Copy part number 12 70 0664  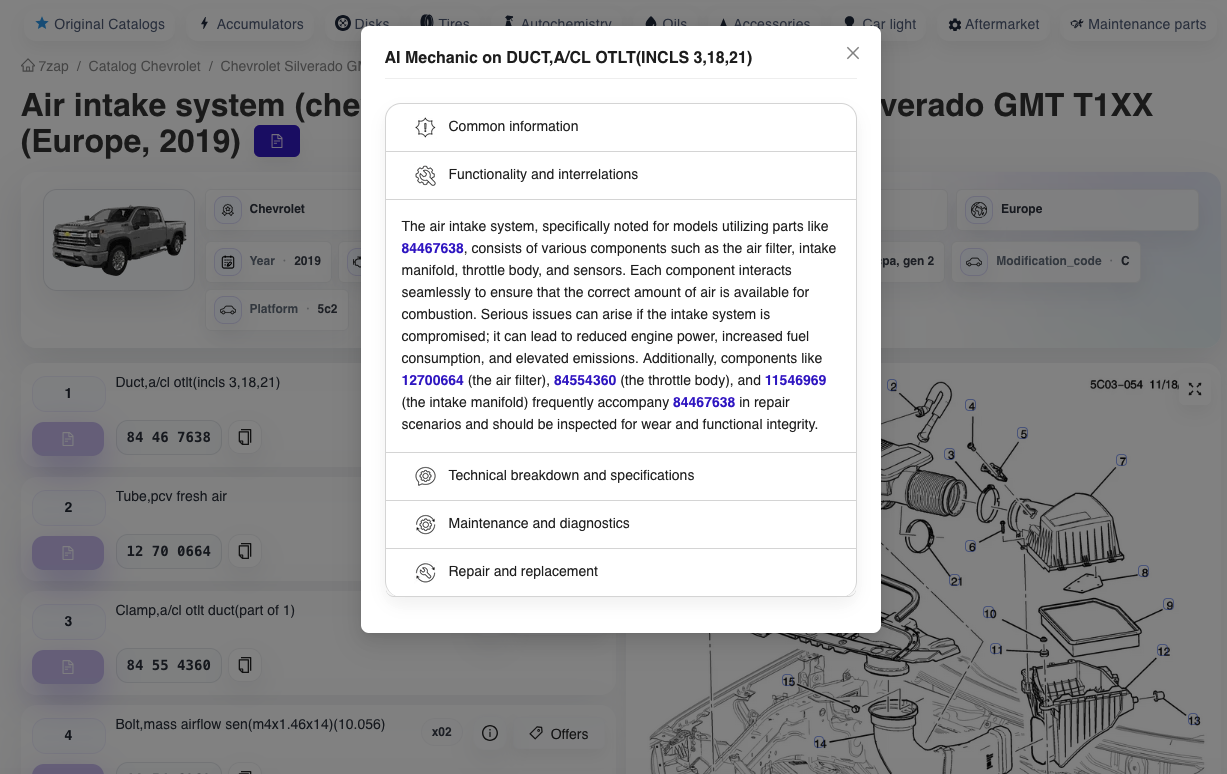pos(244,551)
